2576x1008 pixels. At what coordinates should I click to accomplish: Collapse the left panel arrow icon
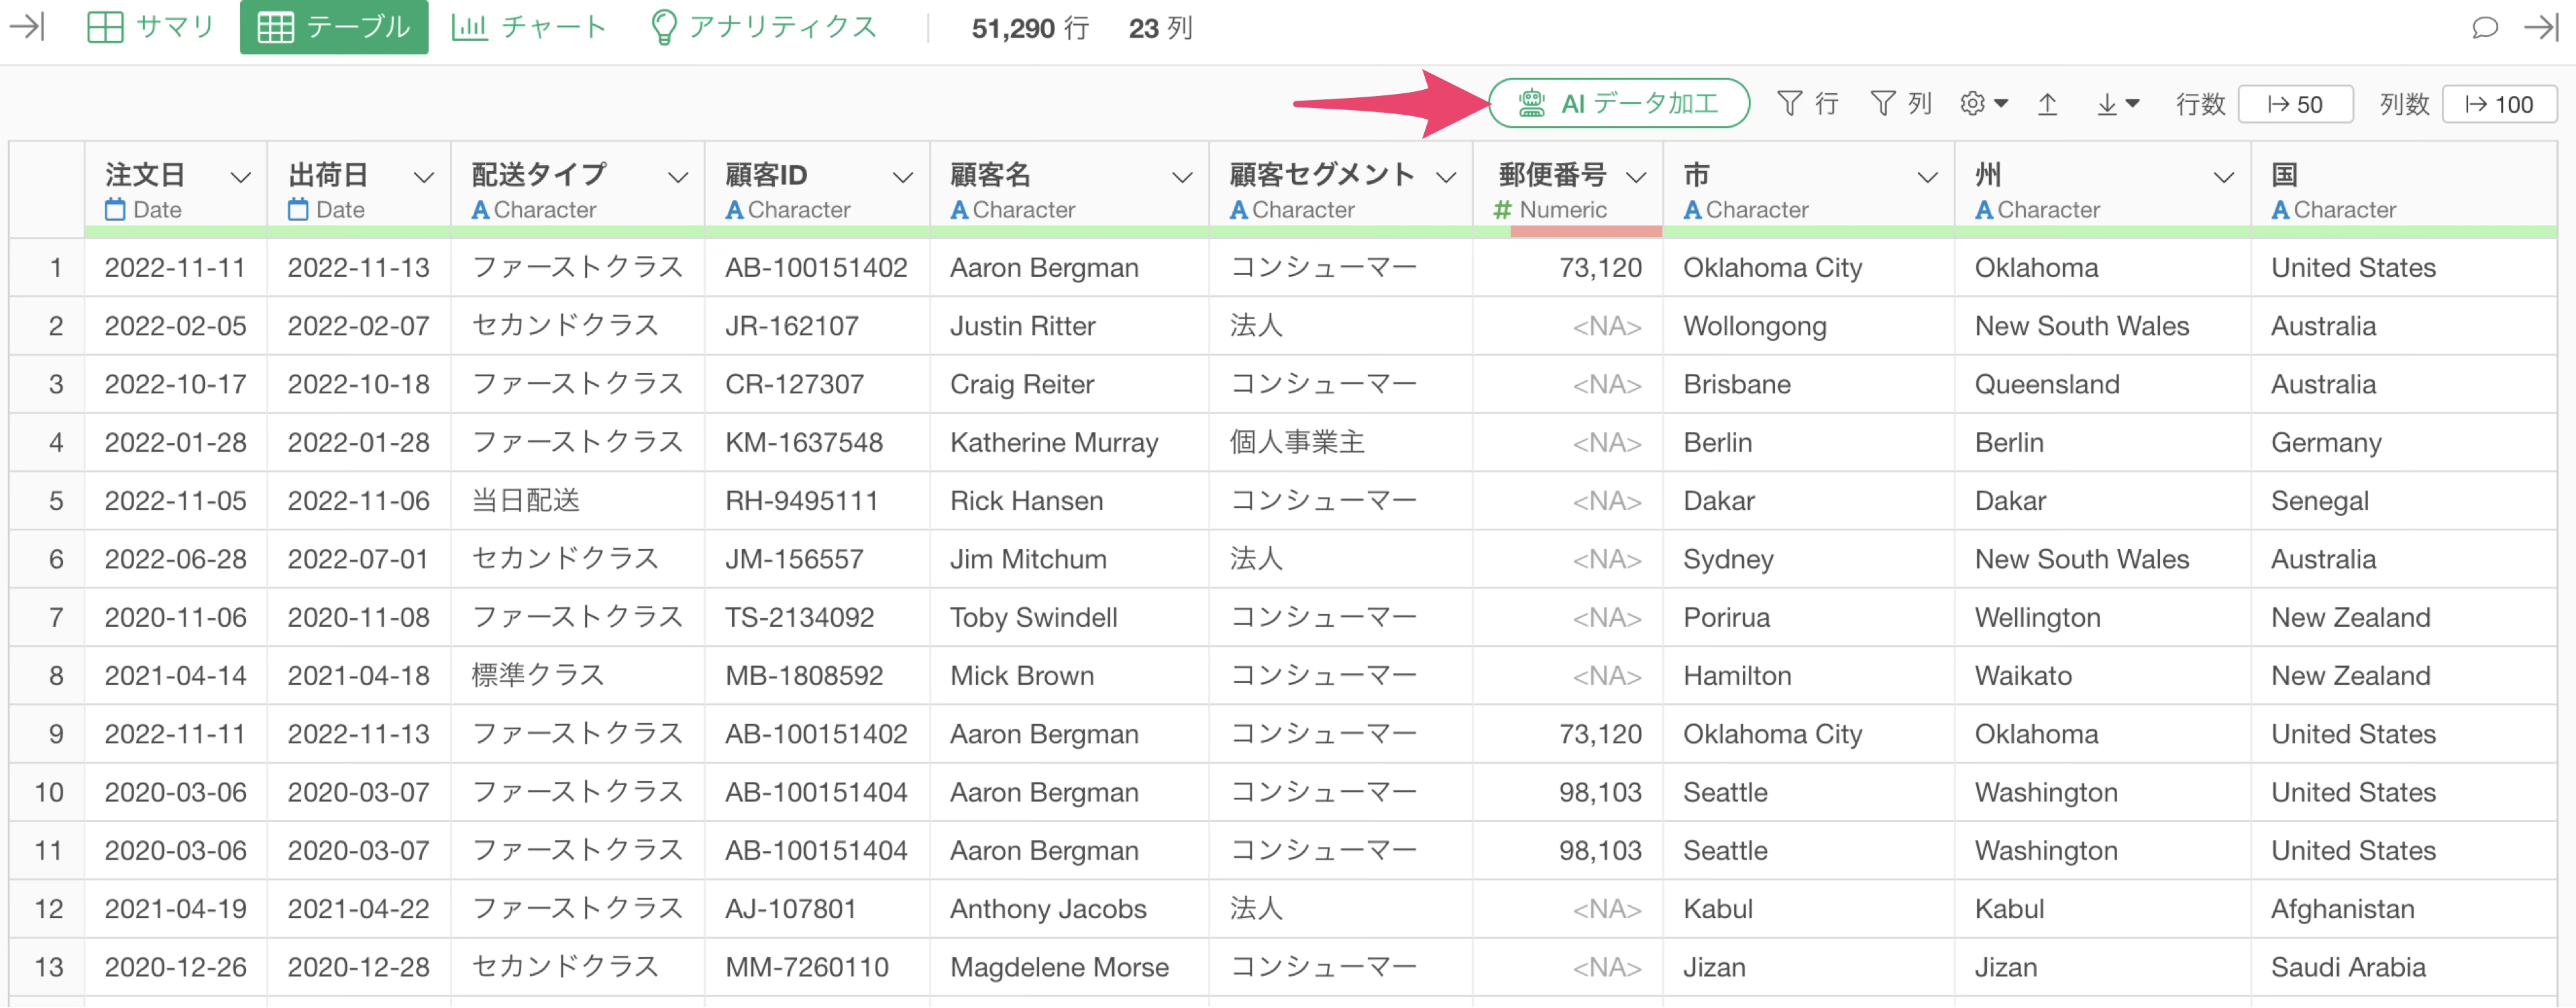click(27, 27)
